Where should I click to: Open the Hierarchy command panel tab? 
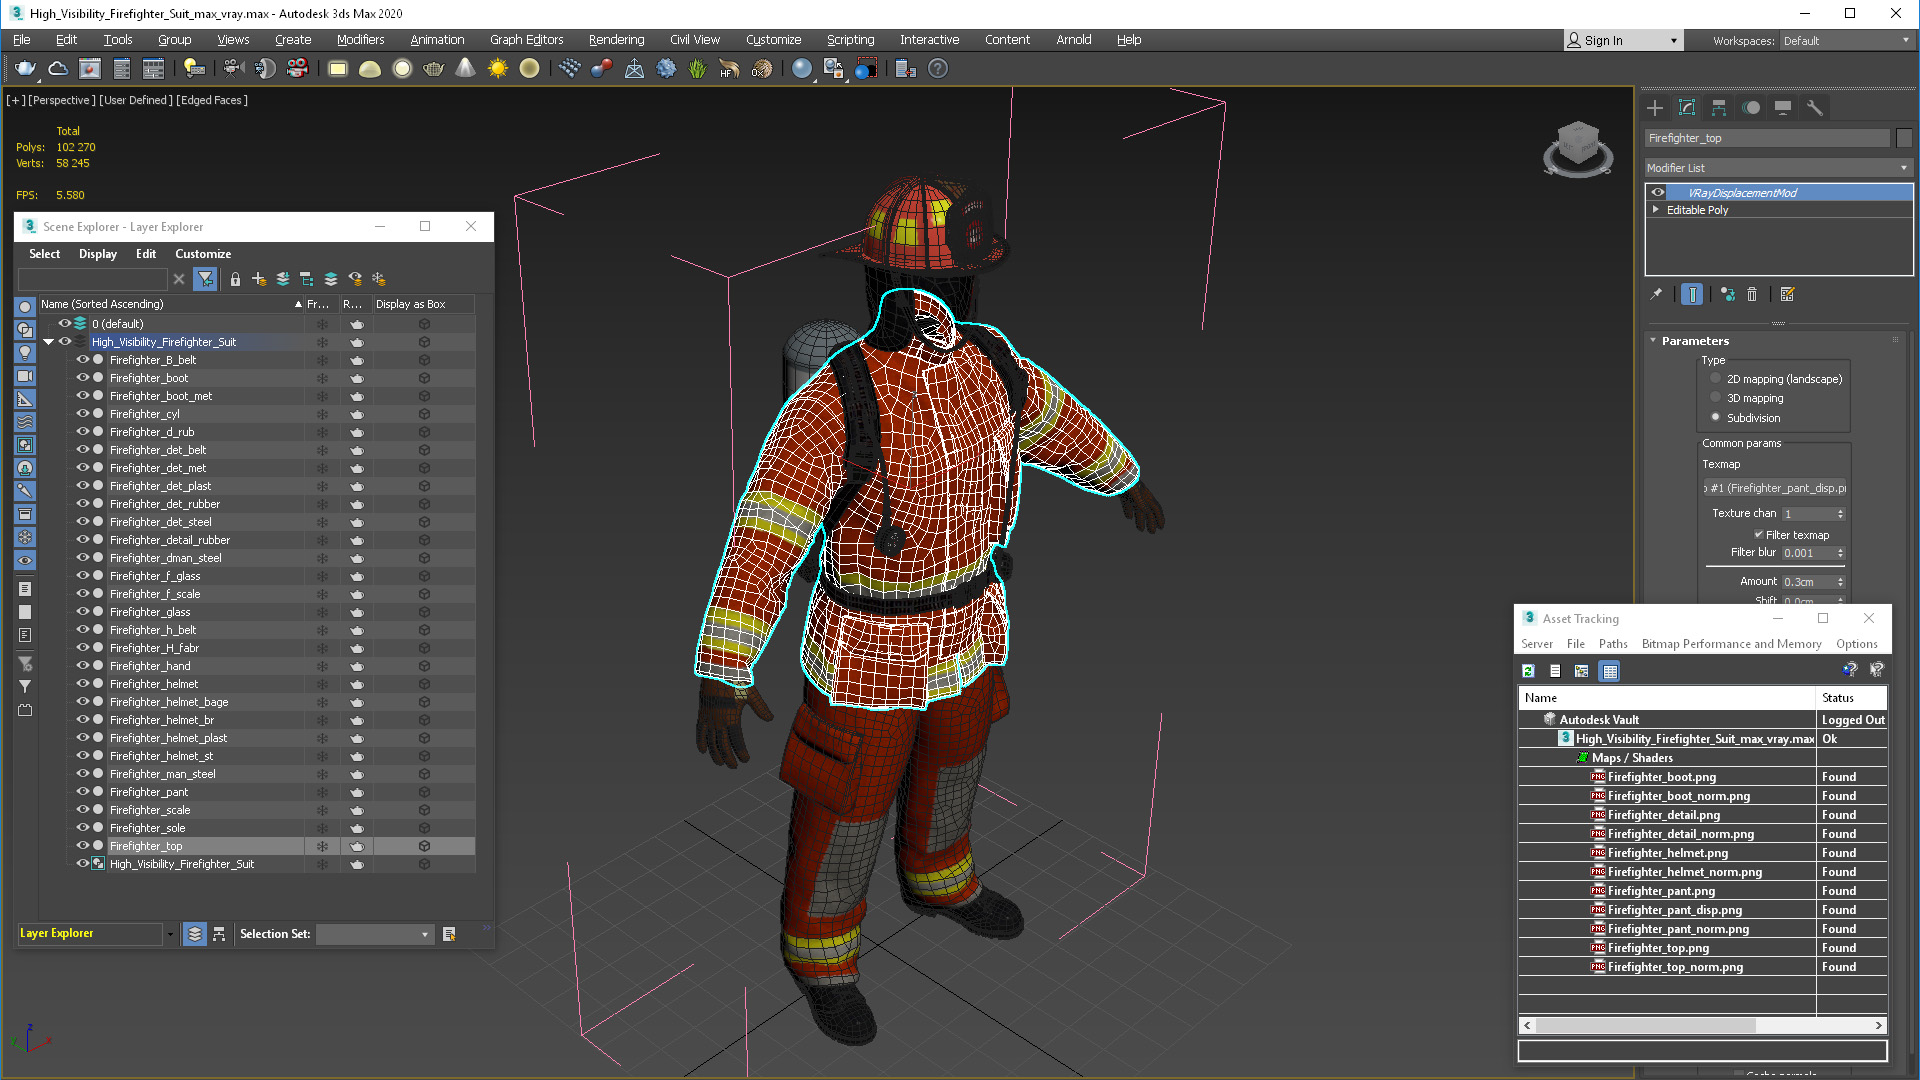tap(1719, 108)
